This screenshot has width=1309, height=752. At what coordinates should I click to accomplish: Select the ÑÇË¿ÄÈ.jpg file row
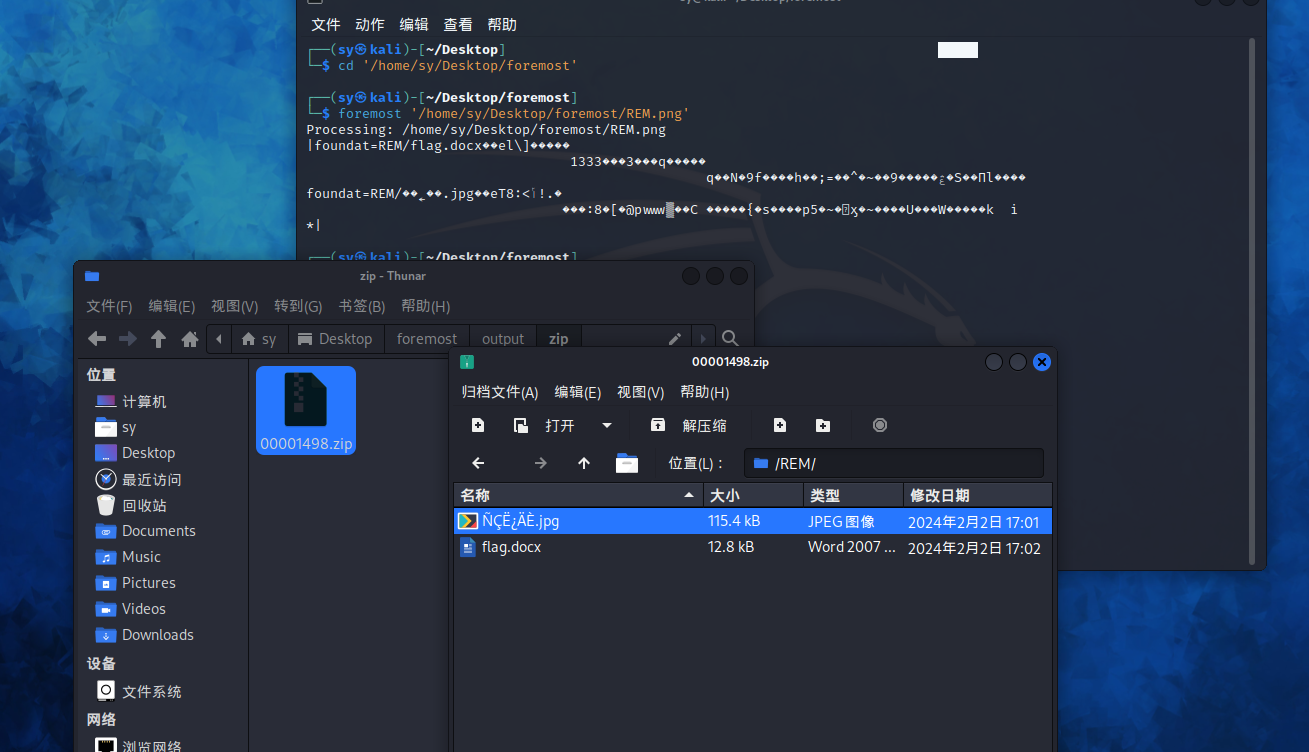click(753, 521)
